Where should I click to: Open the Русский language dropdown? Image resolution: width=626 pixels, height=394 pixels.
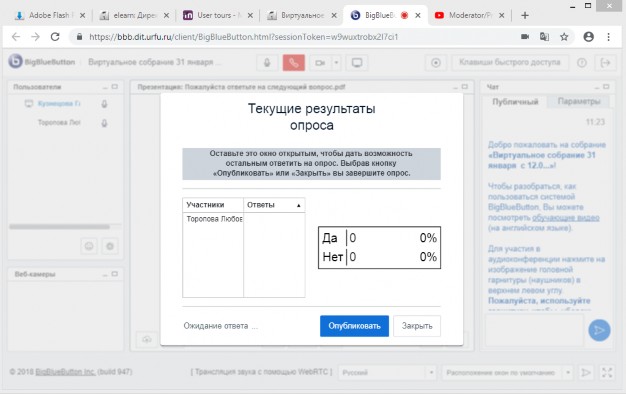point(387,372)
